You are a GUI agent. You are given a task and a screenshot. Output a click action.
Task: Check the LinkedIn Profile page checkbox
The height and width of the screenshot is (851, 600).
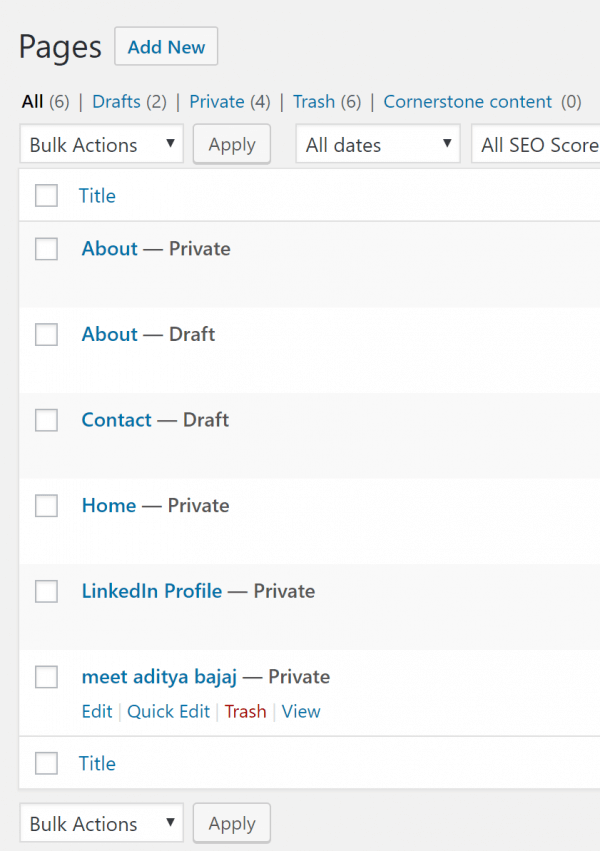tap(46, 592)
